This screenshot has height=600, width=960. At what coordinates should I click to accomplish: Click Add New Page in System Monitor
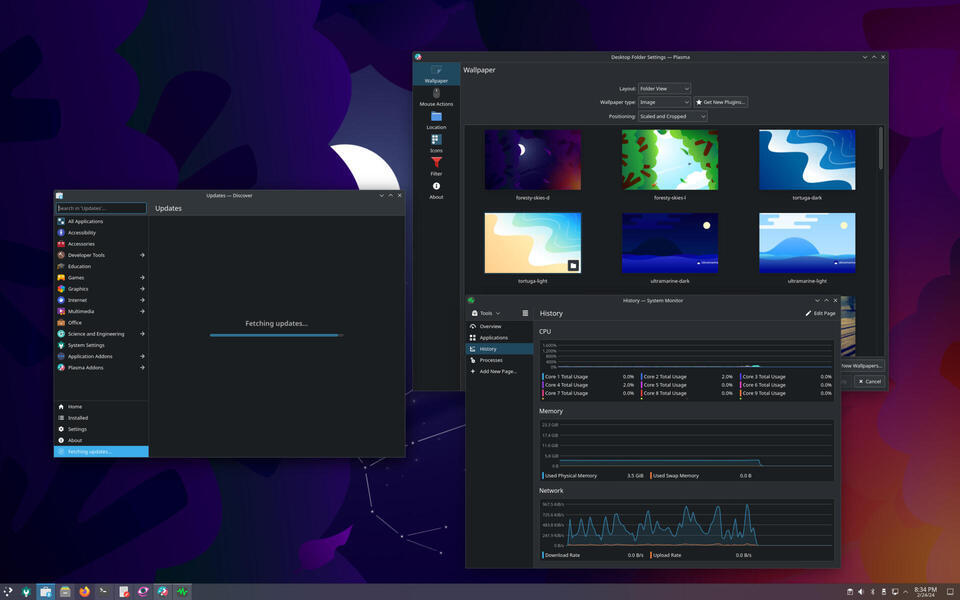coord(499,372)
